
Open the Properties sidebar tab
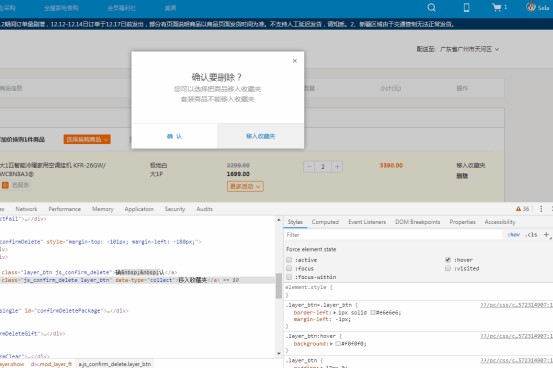click(462, 222)
